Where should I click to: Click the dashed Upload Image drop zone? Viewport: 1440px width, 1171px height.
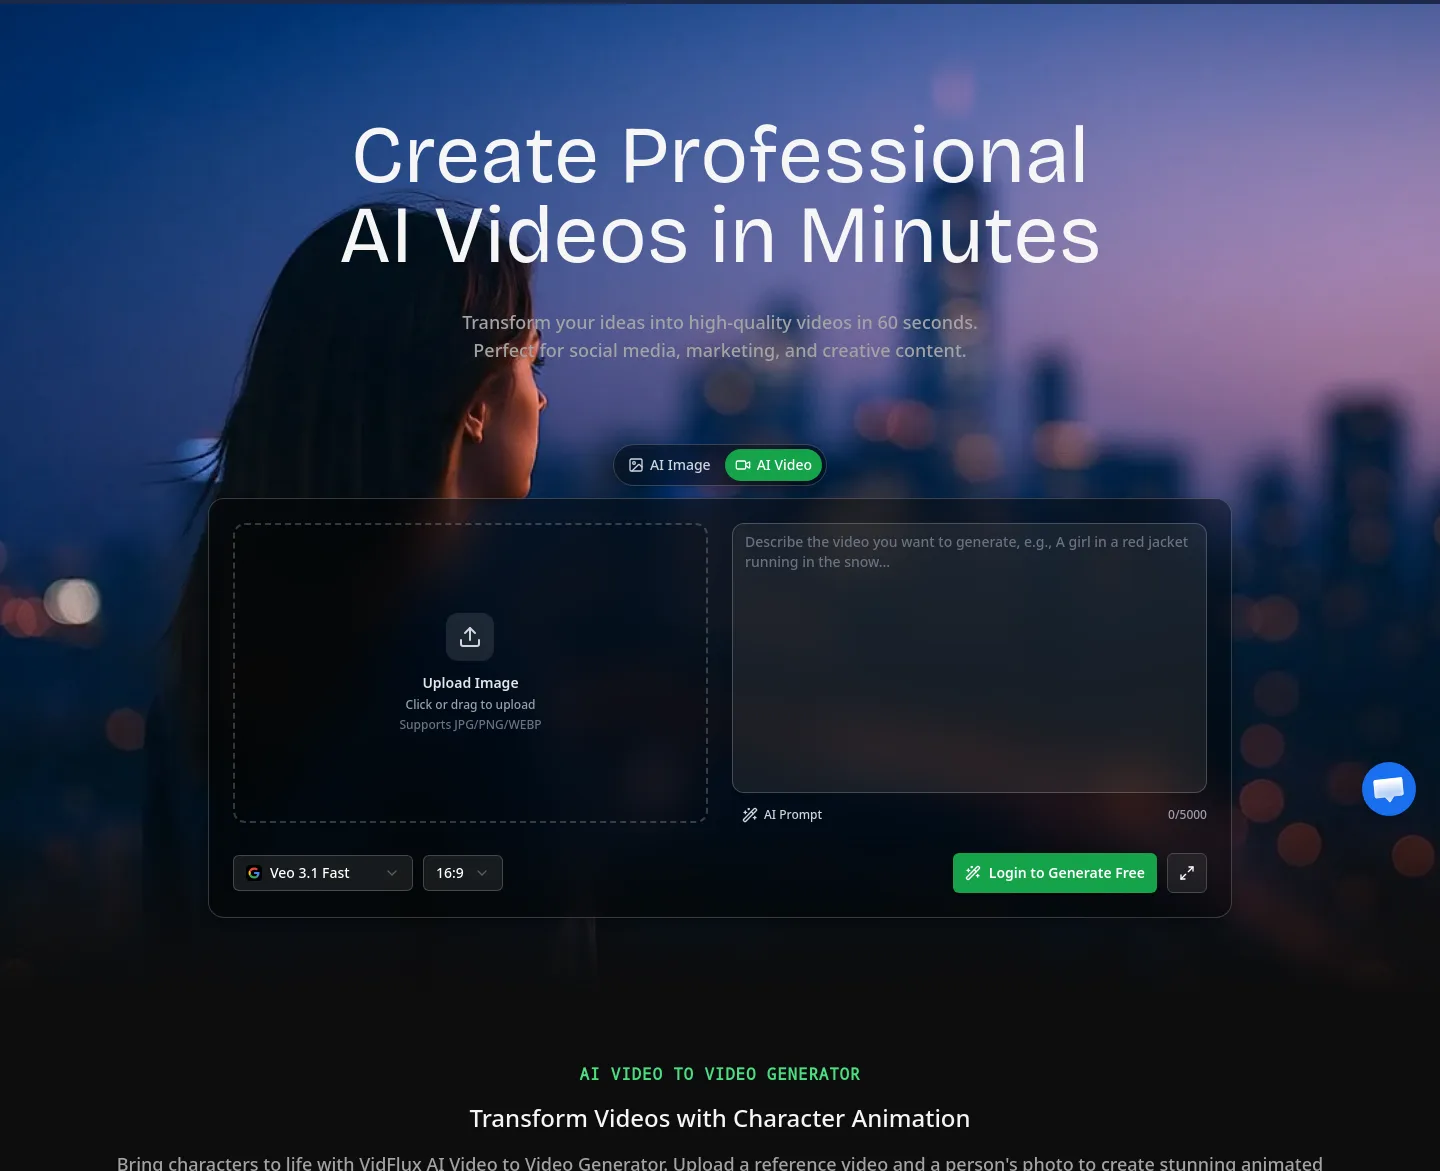coord(470,673)
